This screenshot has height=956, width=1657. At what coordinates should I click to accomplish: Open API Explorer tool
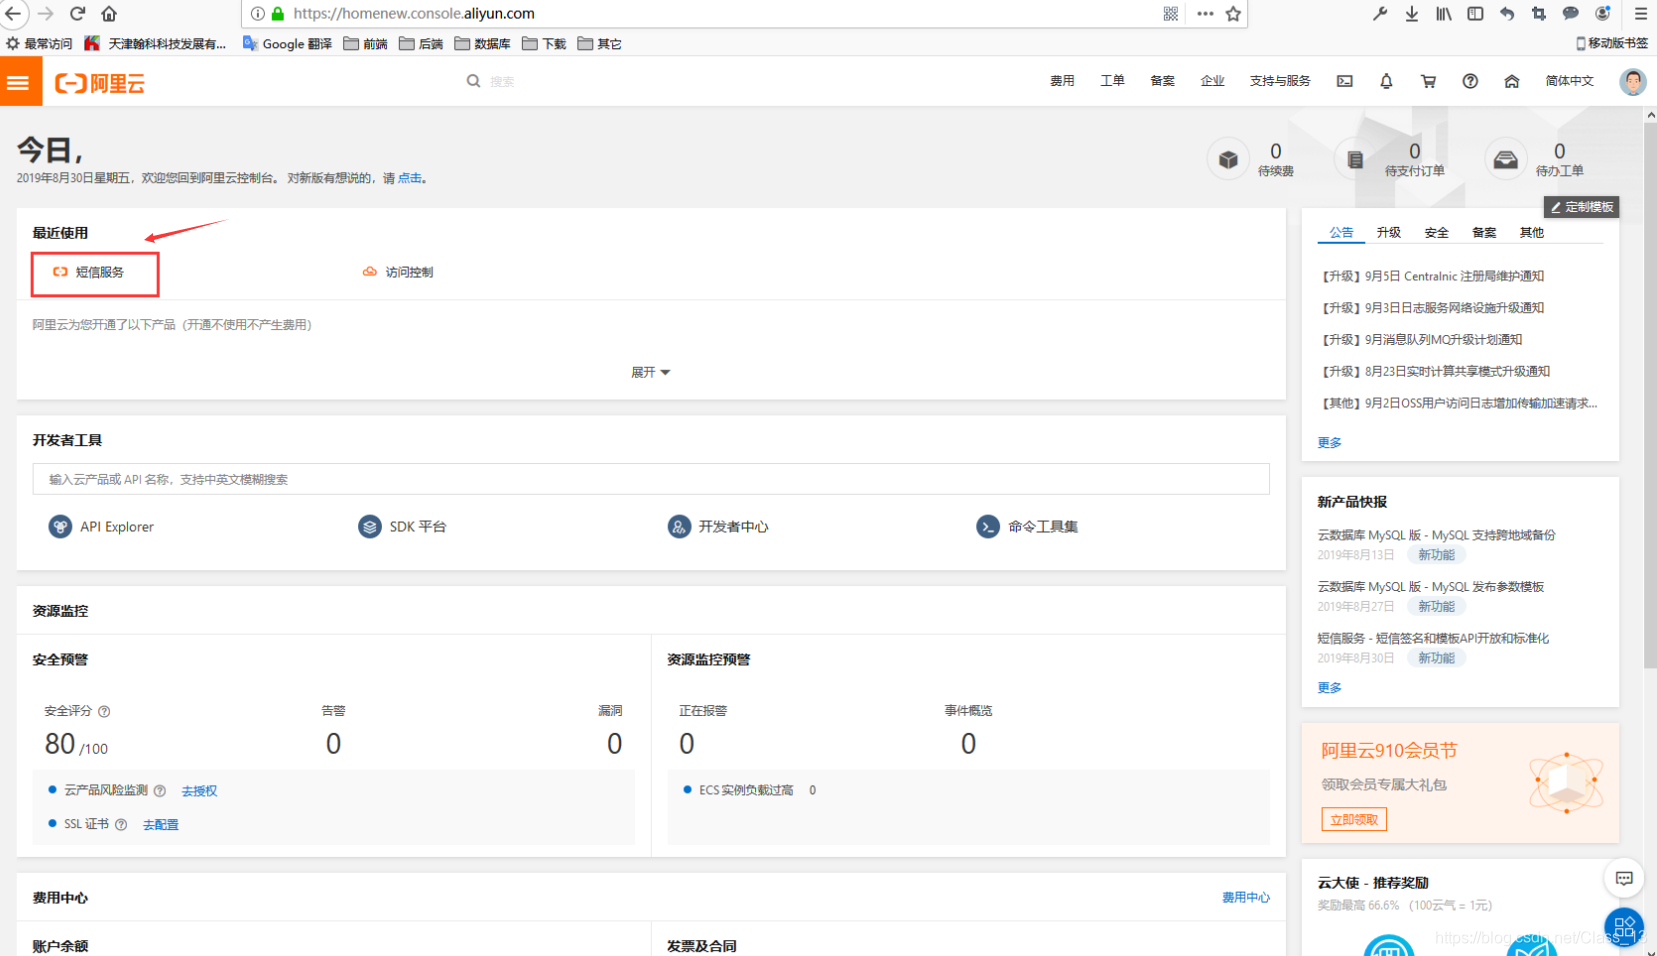pyautogui.click(x=101, y=526)
